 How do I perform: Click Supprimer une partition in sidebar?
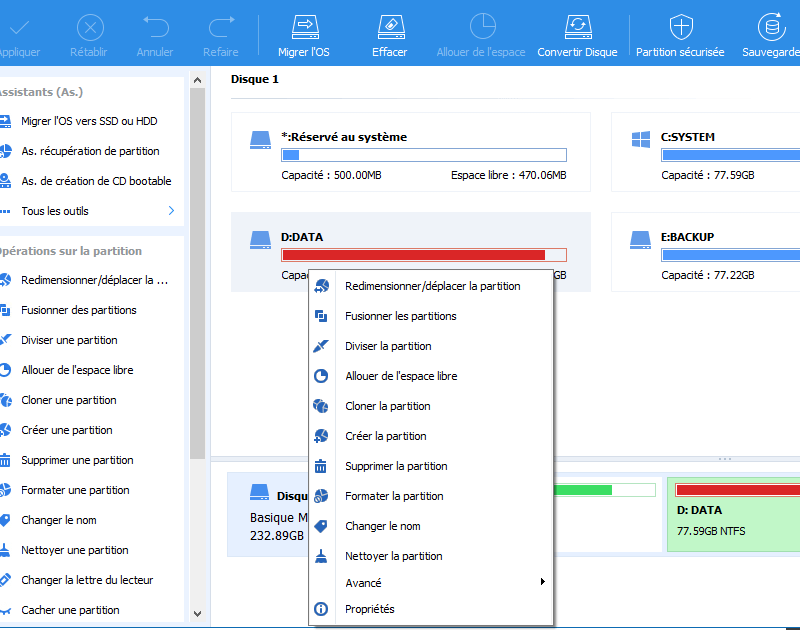(x=77, y=460)
